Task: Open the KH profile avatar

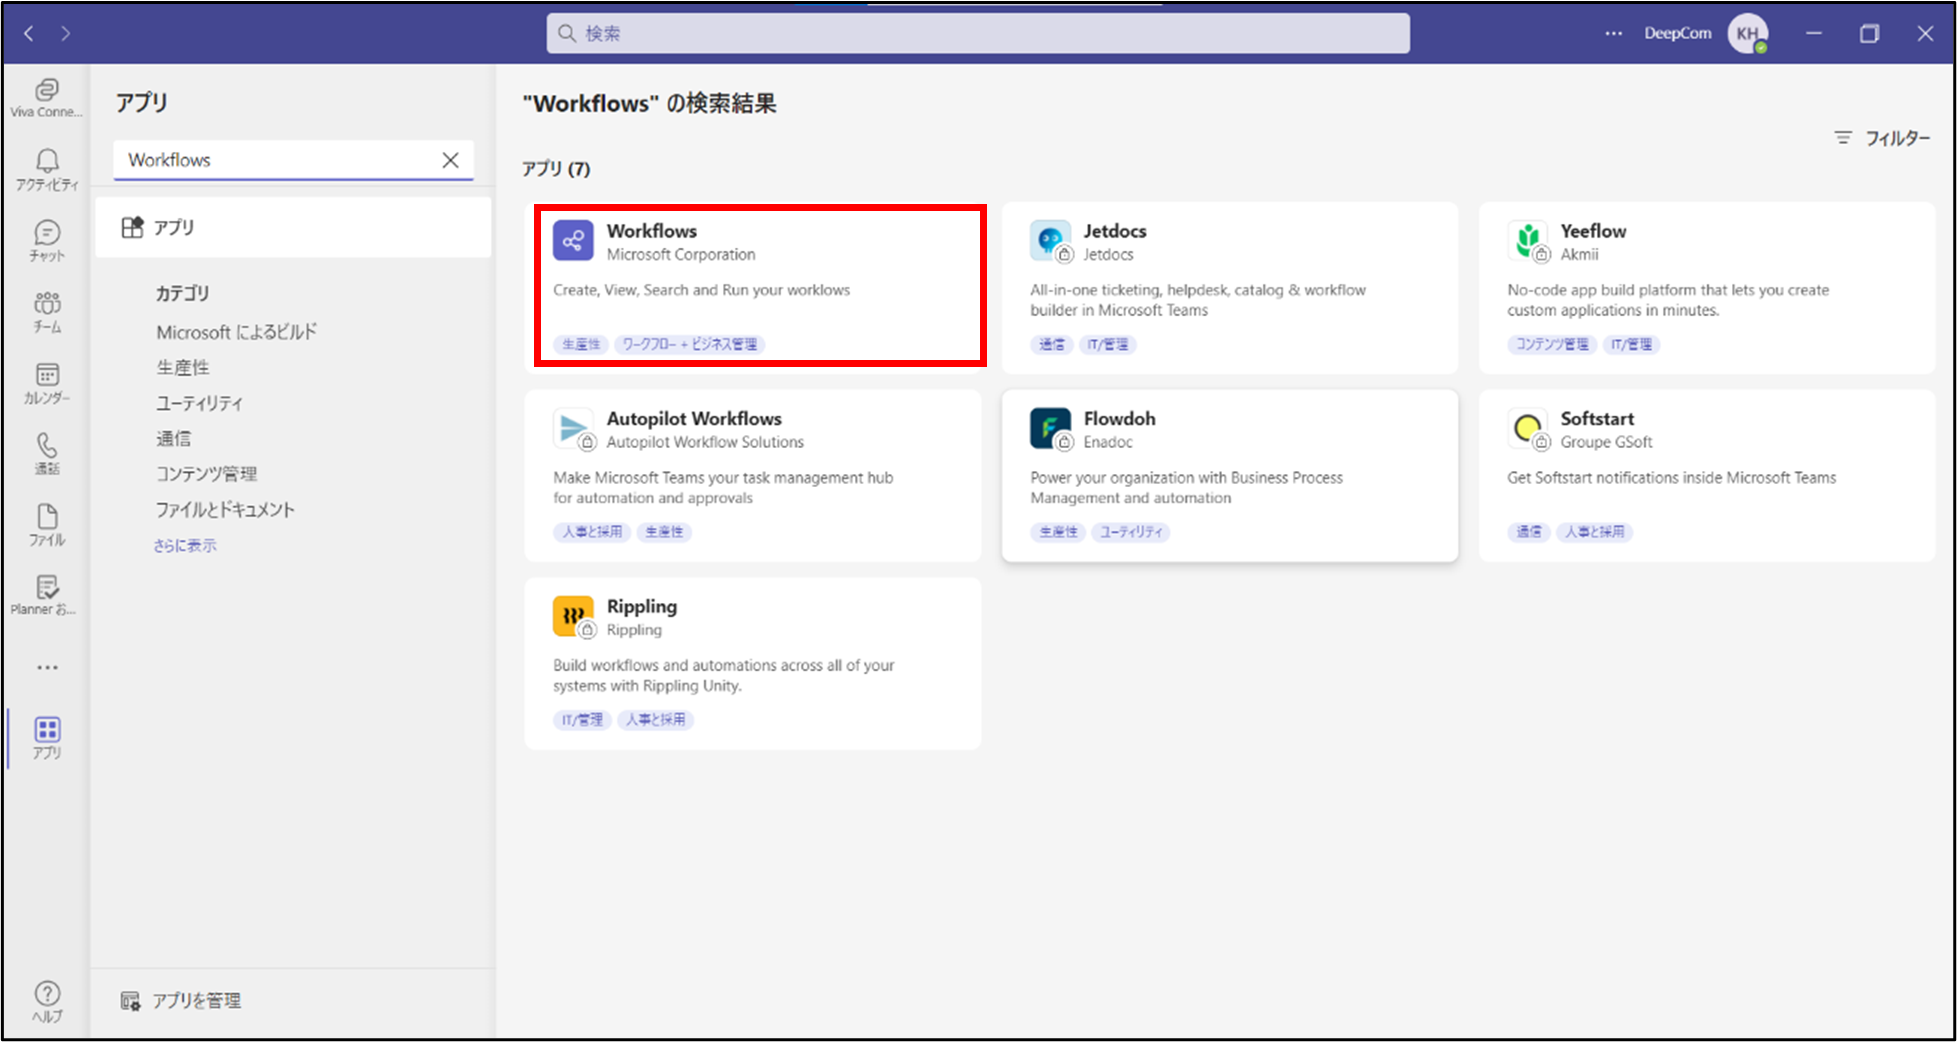Action: click(1748, 33)
